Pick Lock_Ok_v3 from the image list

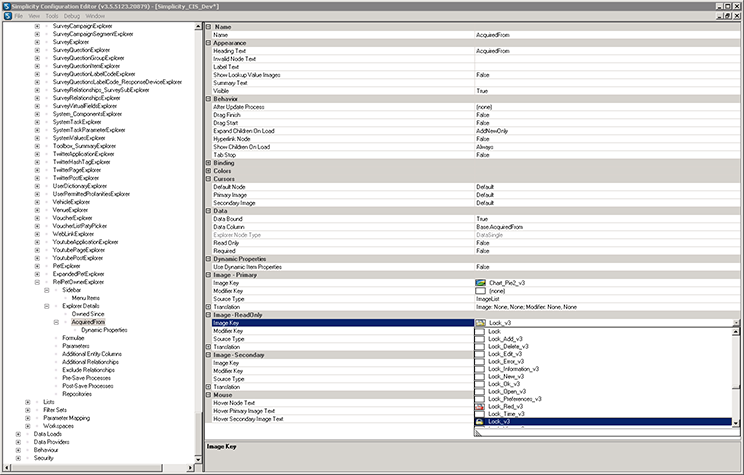[x=504, y=384]
